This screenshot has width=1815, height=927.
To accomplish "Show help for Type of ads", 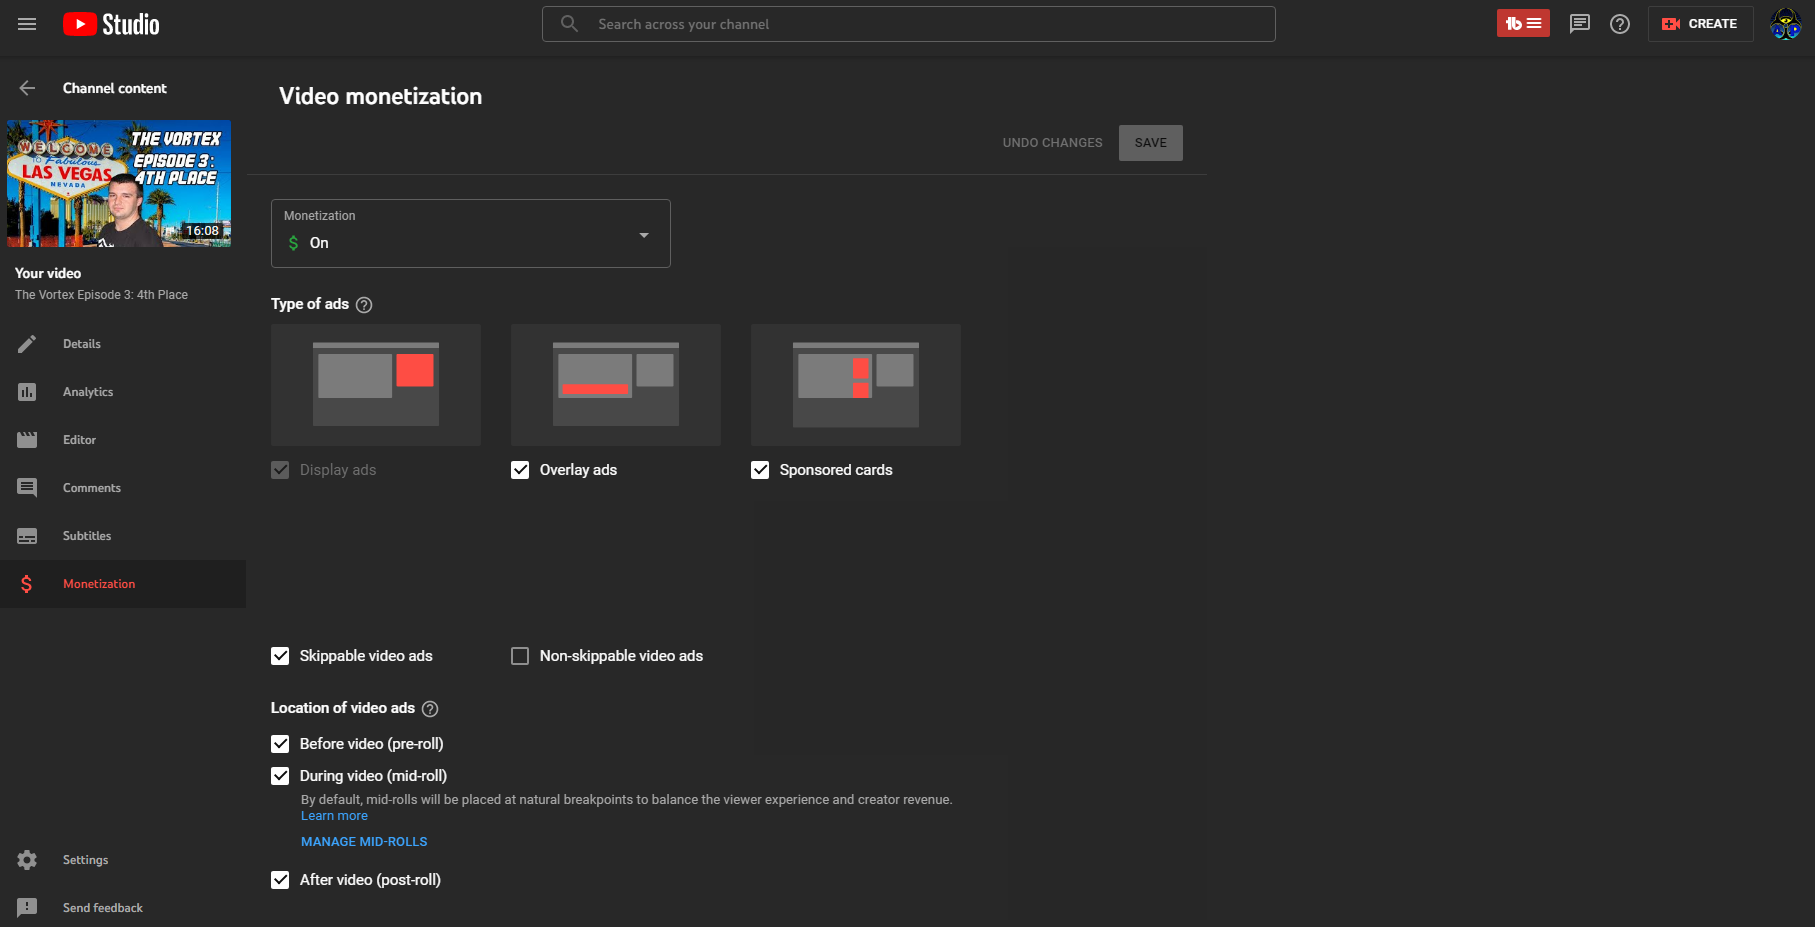I will 364,305.
